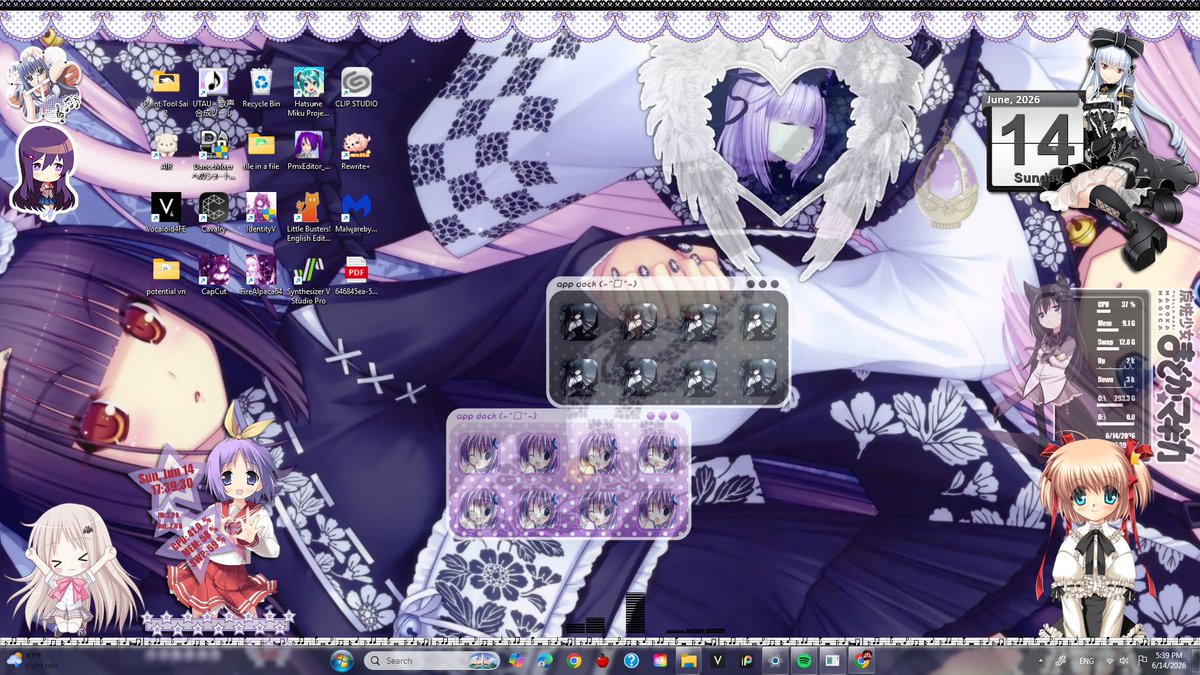Open Microsoft Edge from the taskbar
This screenshot has height=675, width=1200.
[x=544, y=661]
